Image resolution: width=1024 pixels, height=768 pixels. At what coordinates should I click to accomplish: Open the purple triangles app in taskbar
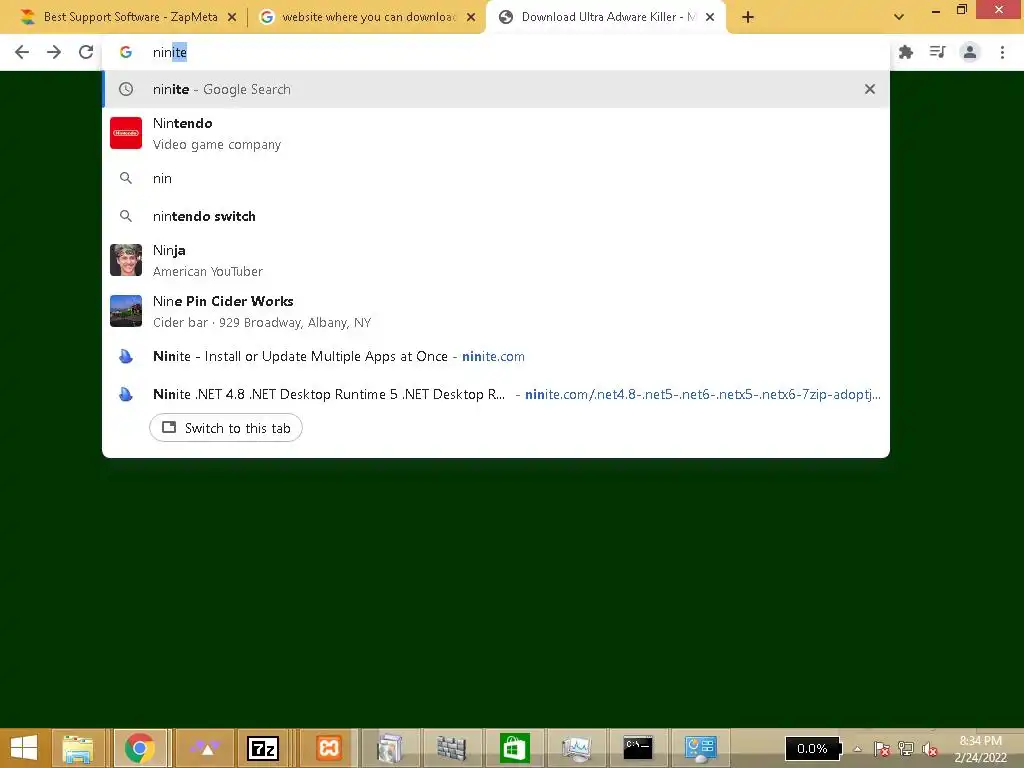pyautogui.click(x=205, y=748)
